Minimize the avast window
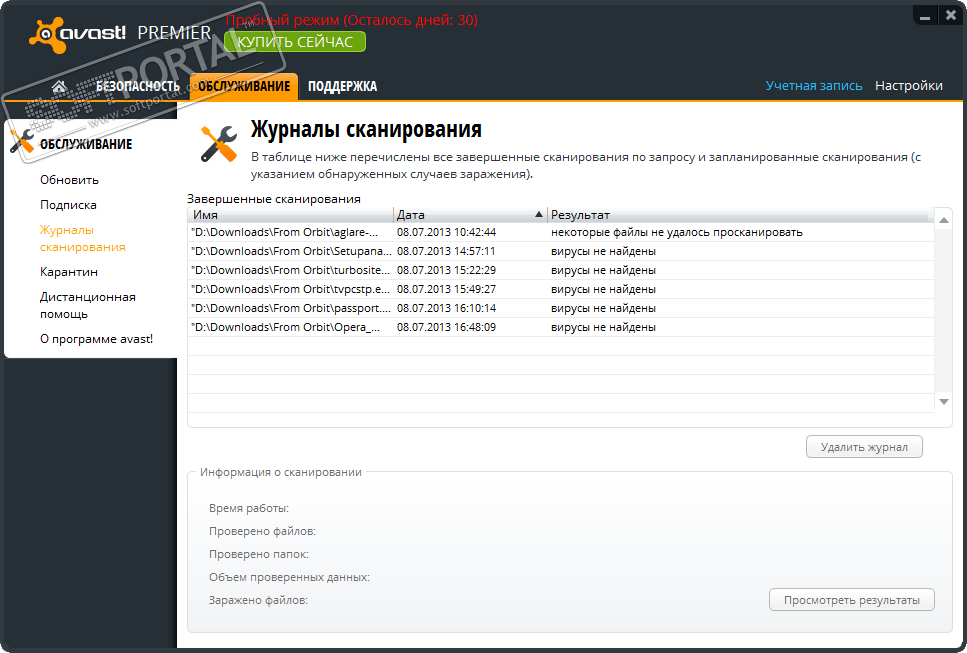The width and height of the screenshot is (967, 653). (x=924, y=17)
